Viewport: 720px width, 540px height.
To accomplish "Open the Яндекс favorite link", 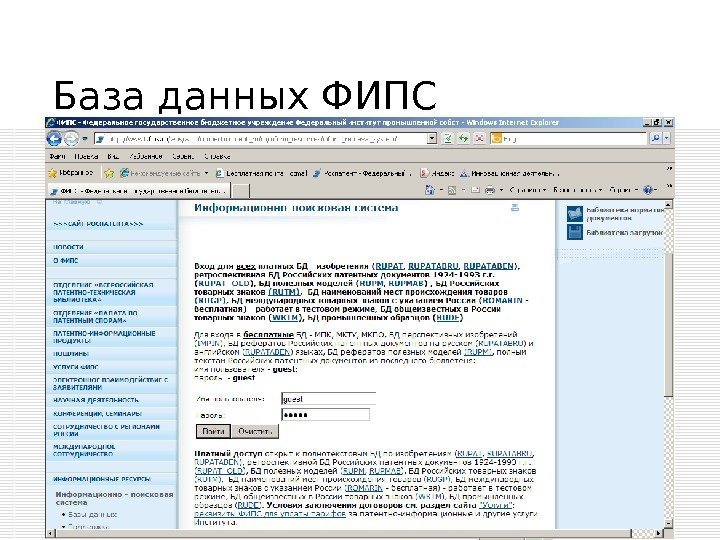I will pos(438,173).
